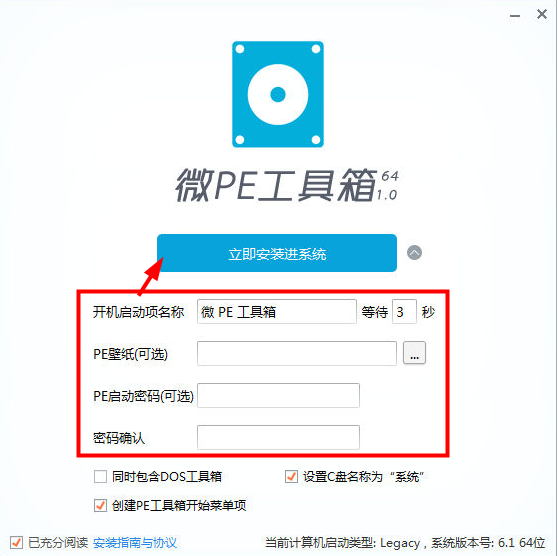Uncheck set C drive name to 系统
This screenshot has width=558, height=556.
[291, 476]
